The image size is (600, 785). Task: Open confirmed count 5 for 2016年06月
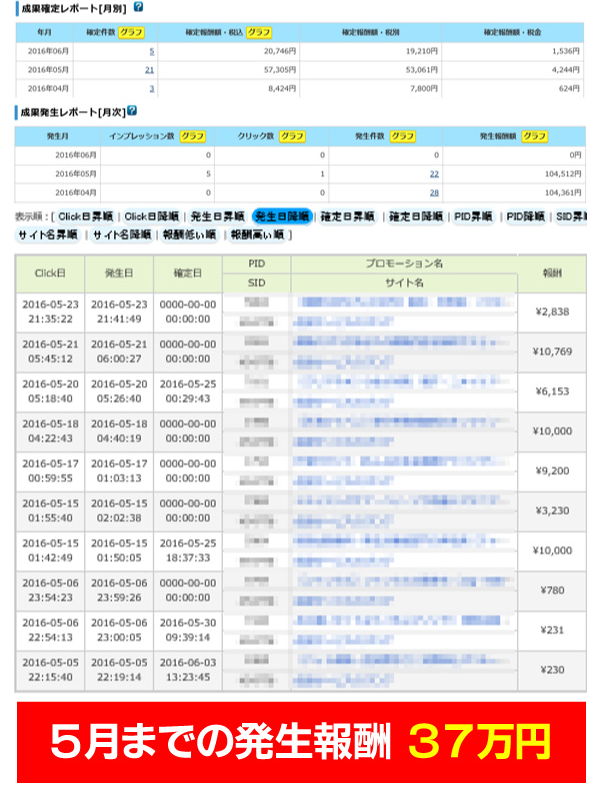point(151,51)
